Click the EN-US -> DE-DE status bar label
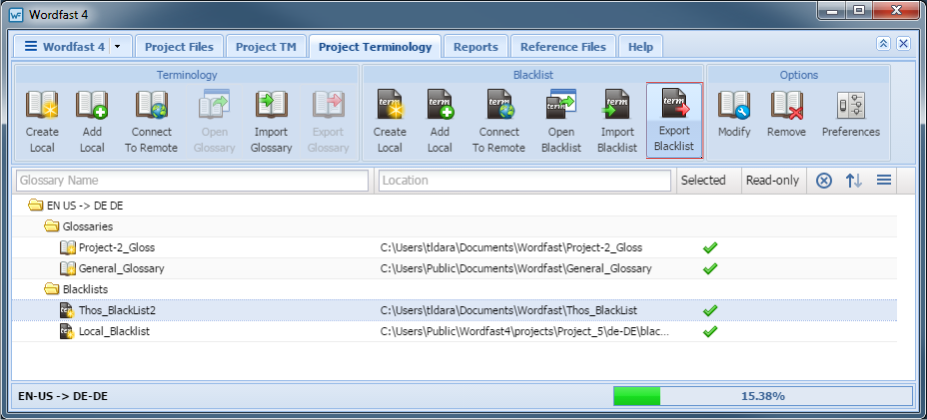This screenshot has width=927, height=420. tap(63, 396)
